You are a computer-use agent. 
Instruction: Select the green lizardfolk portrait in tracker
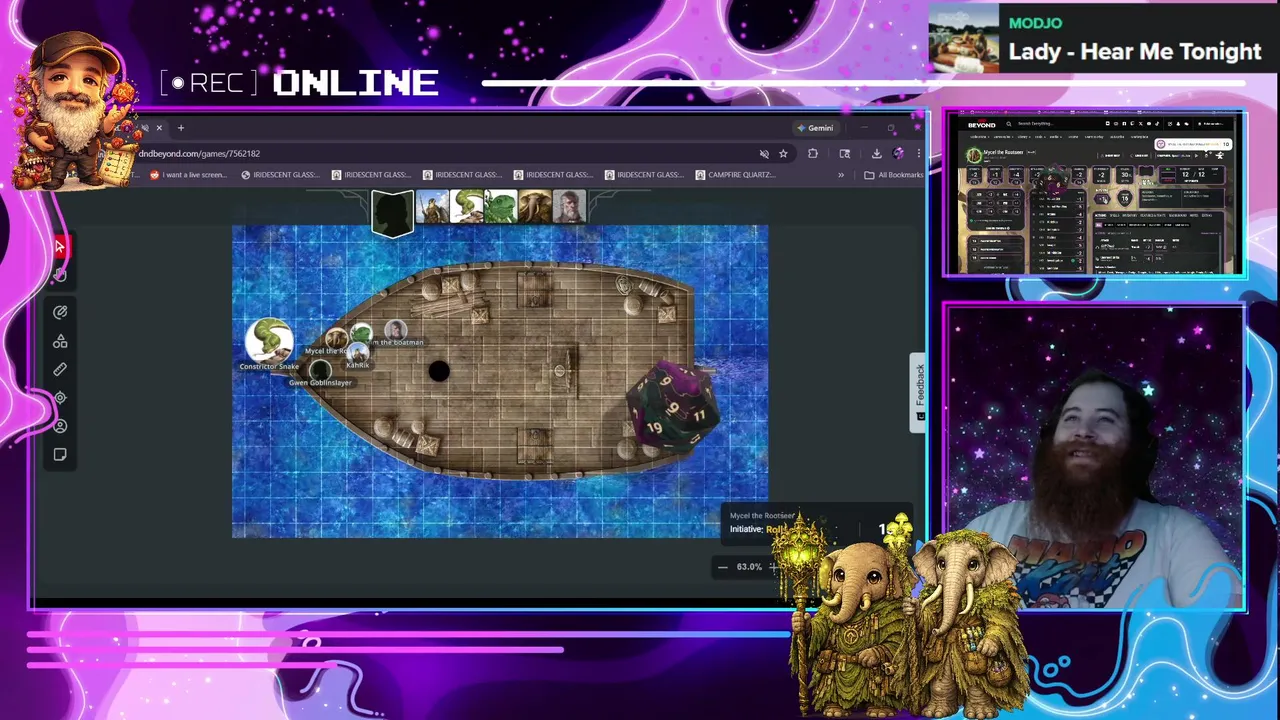coord(501,207)
